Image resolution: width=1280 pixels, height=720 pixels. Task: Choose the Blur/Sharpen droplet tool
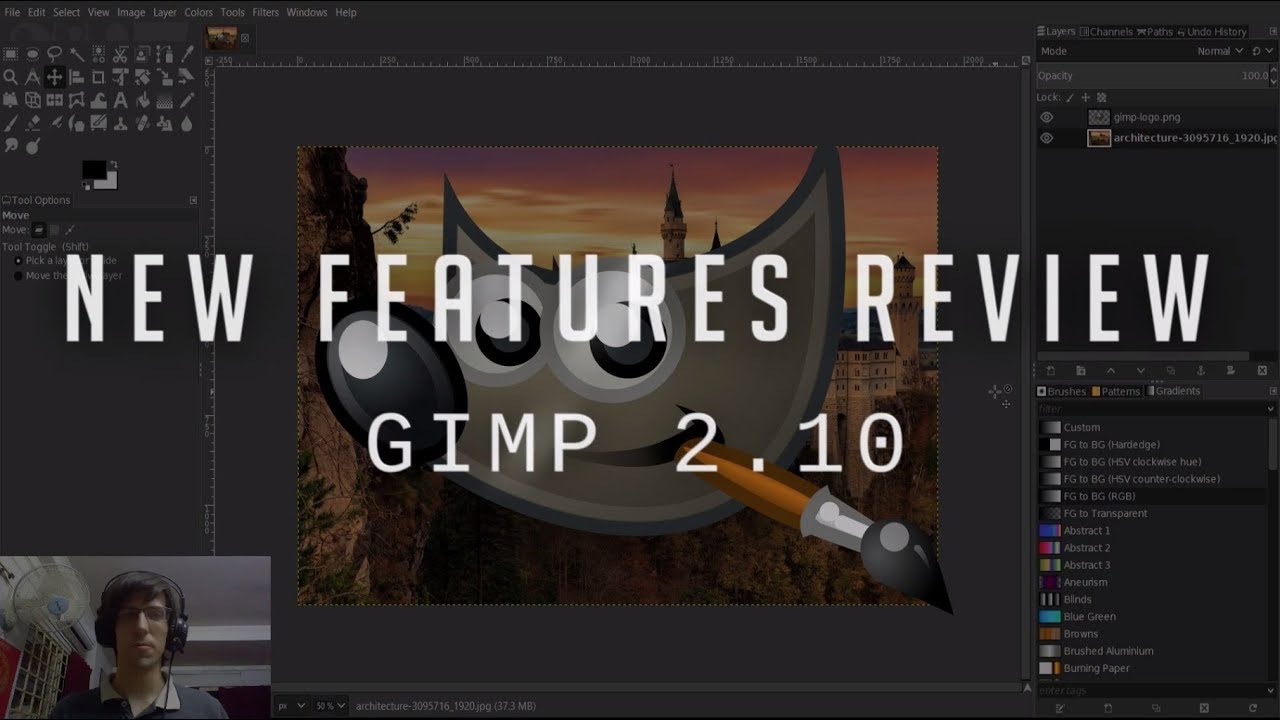point(187,123)
